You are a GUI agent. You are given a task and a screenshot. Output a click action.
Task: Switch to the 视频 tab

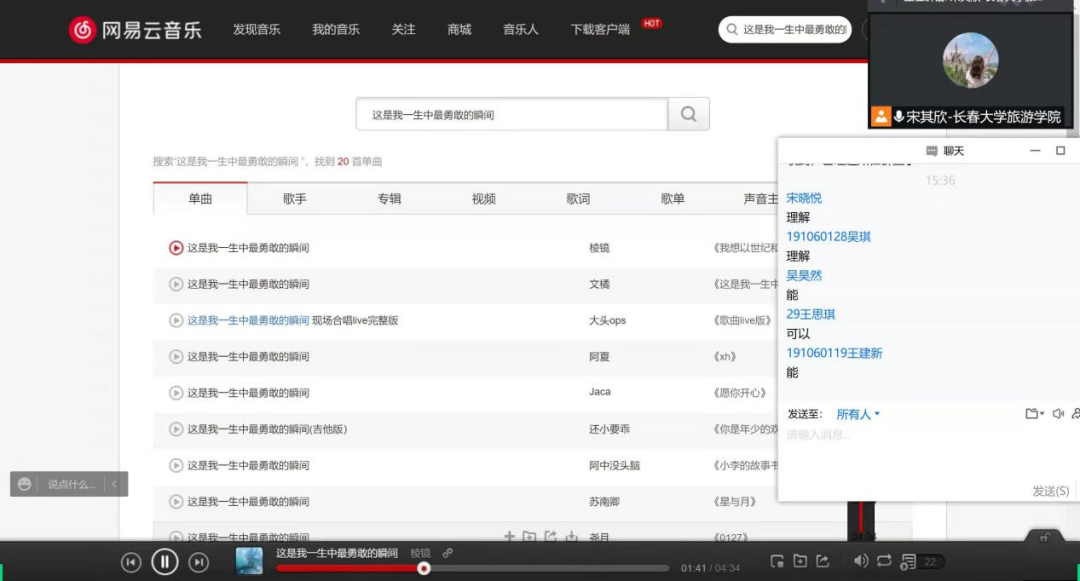point(484,199)
